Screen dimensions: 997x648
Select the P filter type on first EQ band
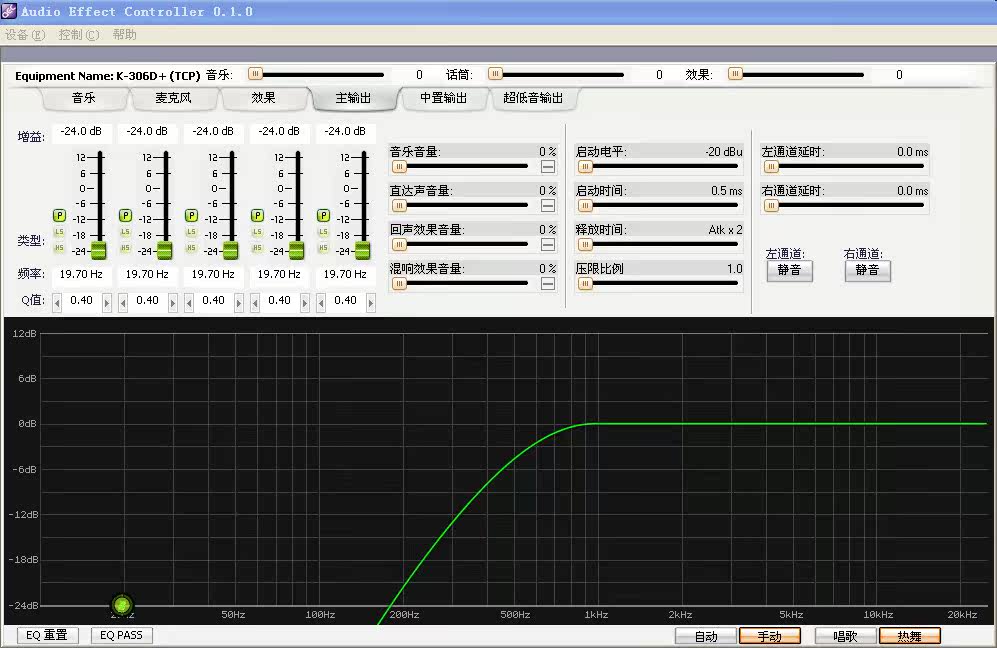click(x=59, y=215)
